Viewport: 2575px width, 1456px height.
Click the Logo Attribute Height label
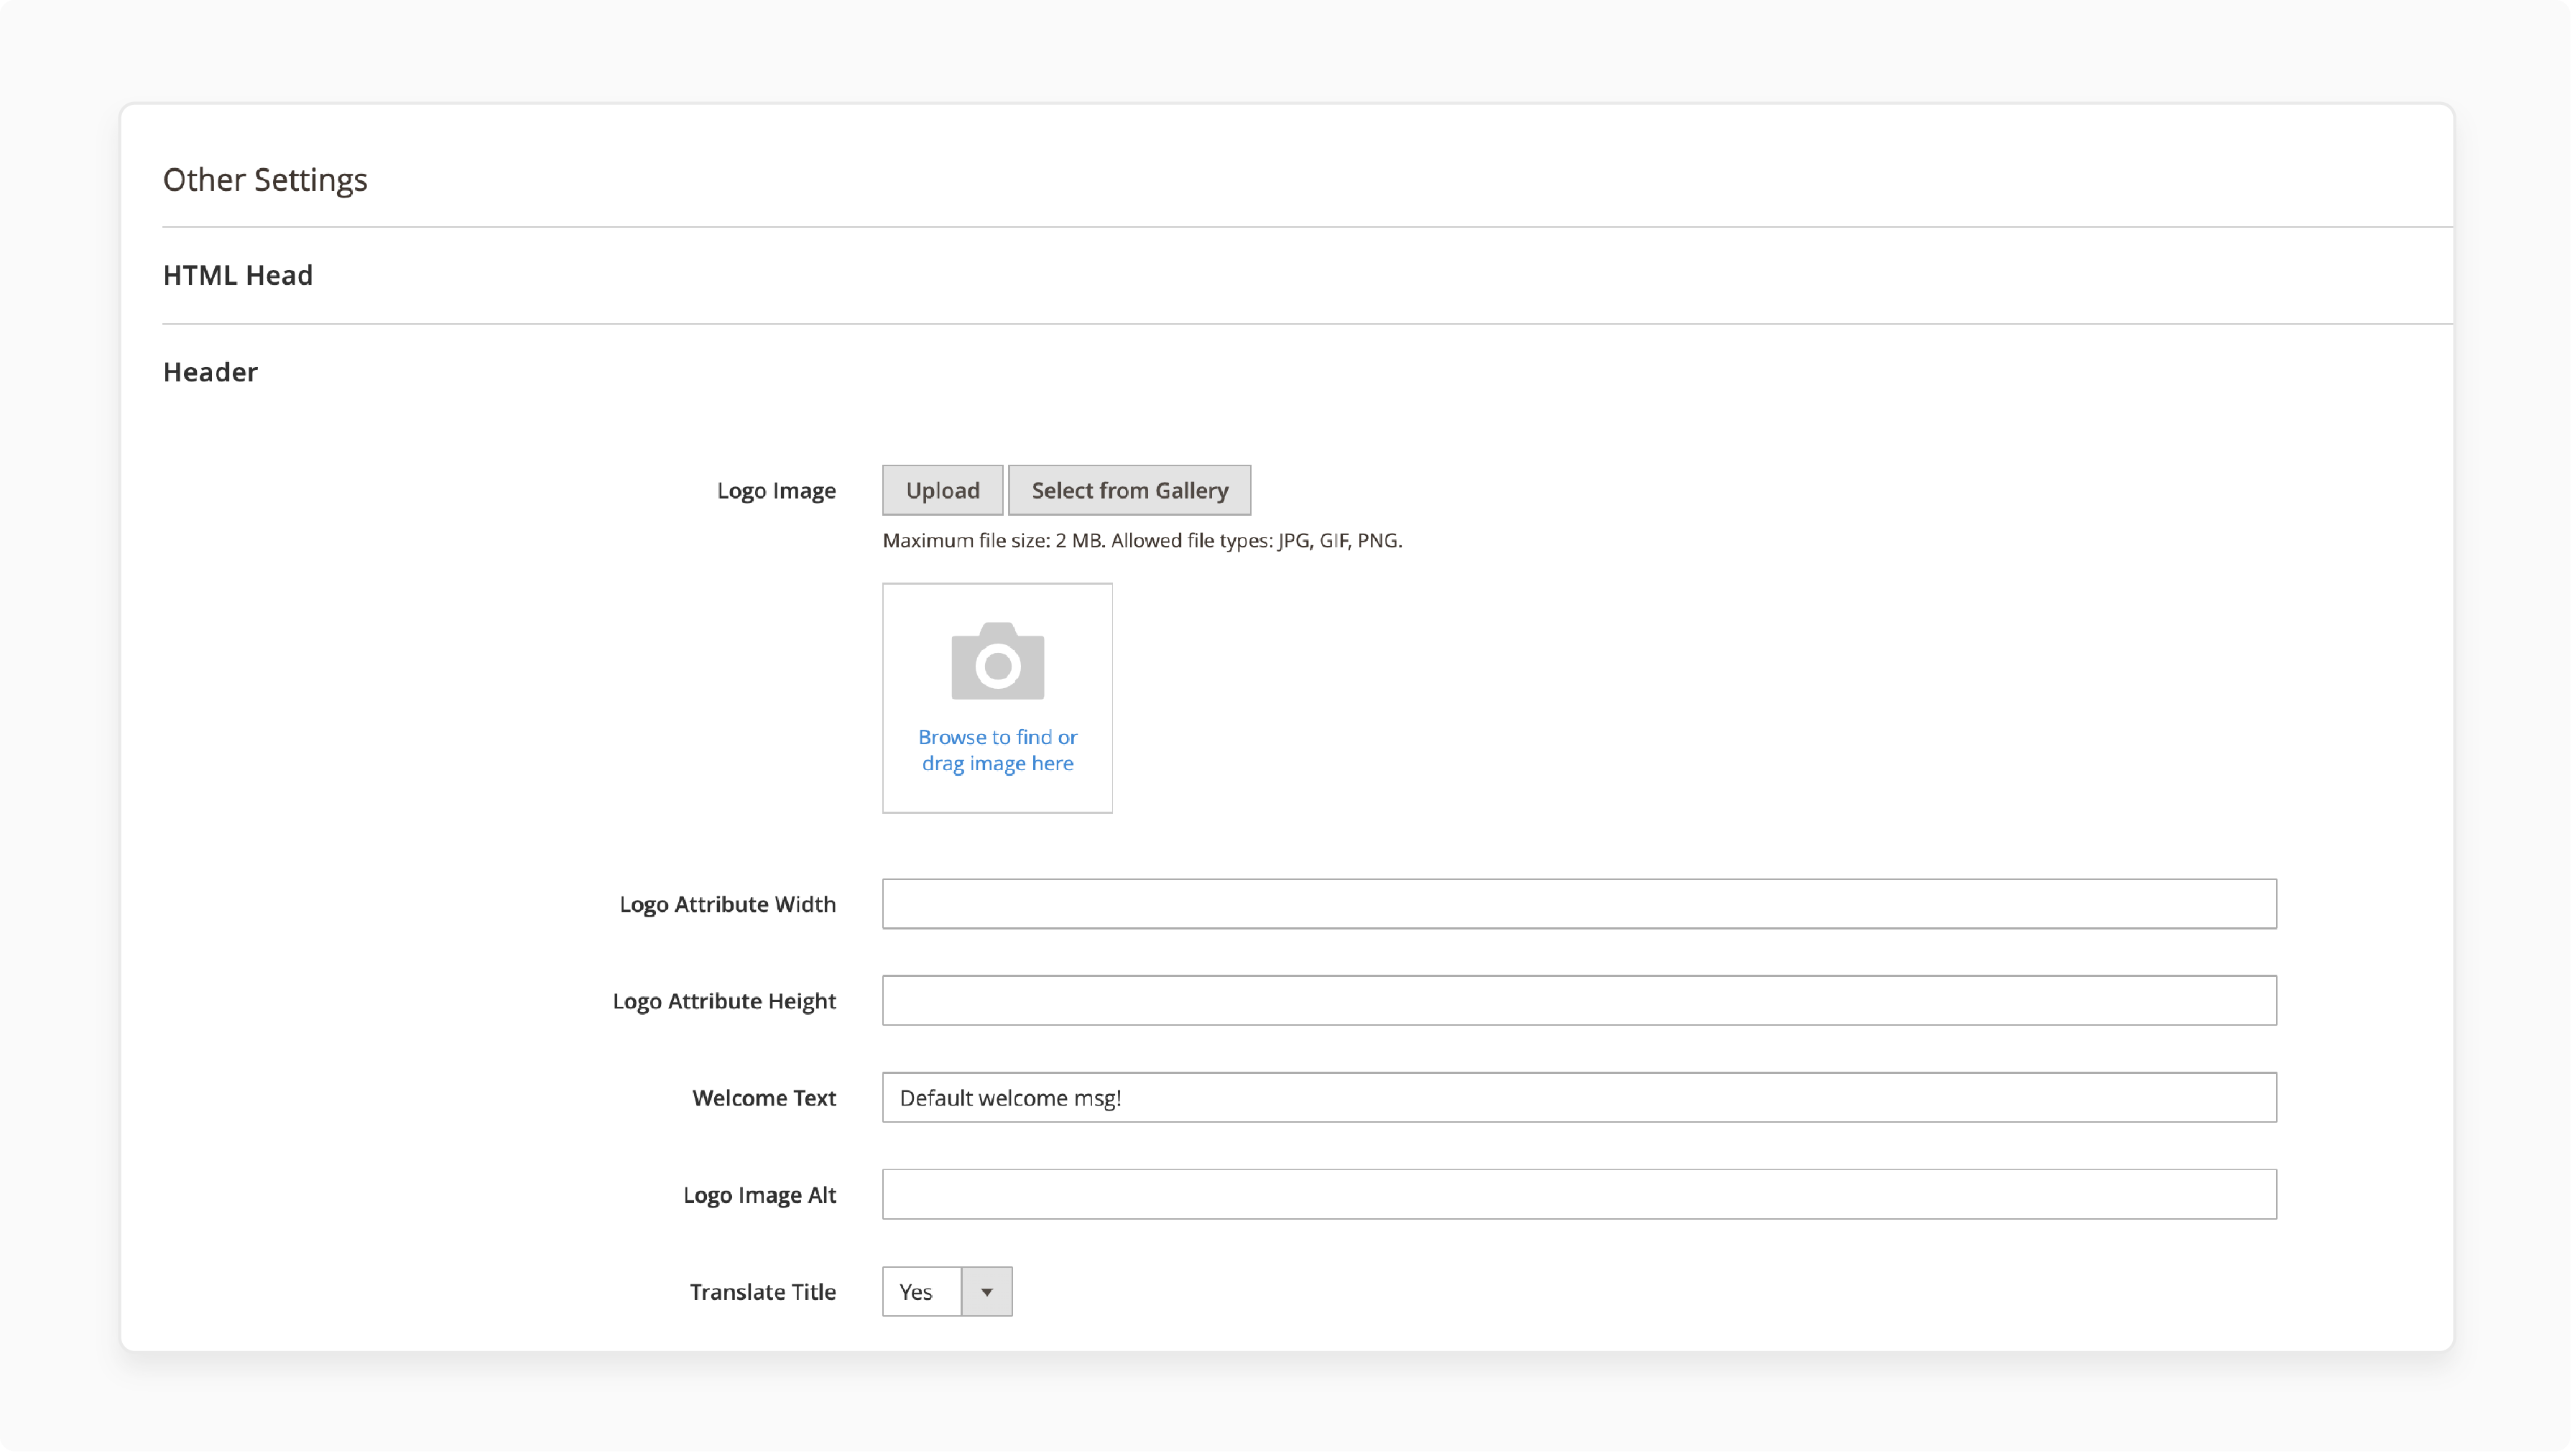click(x=724, y=1001)
